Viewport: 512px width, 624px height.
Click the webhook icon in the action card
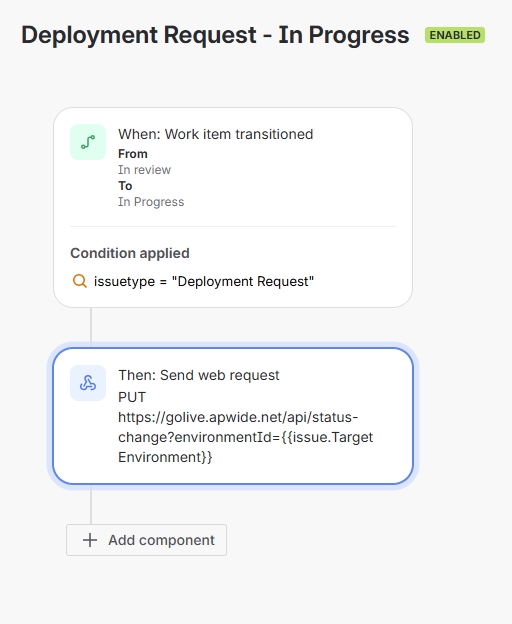[x=88, y=383]
